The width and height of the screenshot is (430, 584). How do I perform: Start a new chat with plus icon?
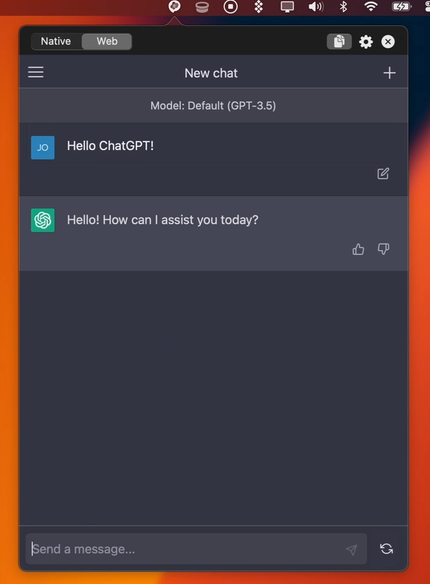389,73
